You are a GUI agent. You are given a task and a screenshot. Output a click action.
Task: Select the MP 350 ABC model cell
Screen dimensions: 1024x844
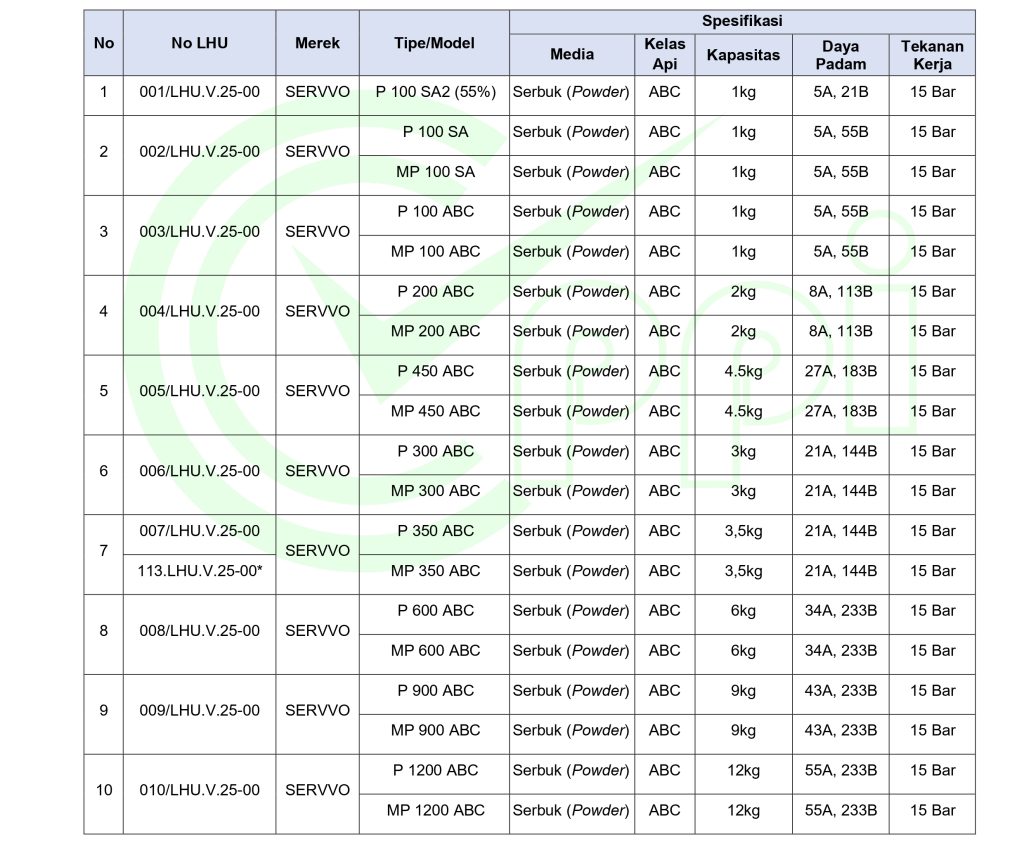(435, 571)
